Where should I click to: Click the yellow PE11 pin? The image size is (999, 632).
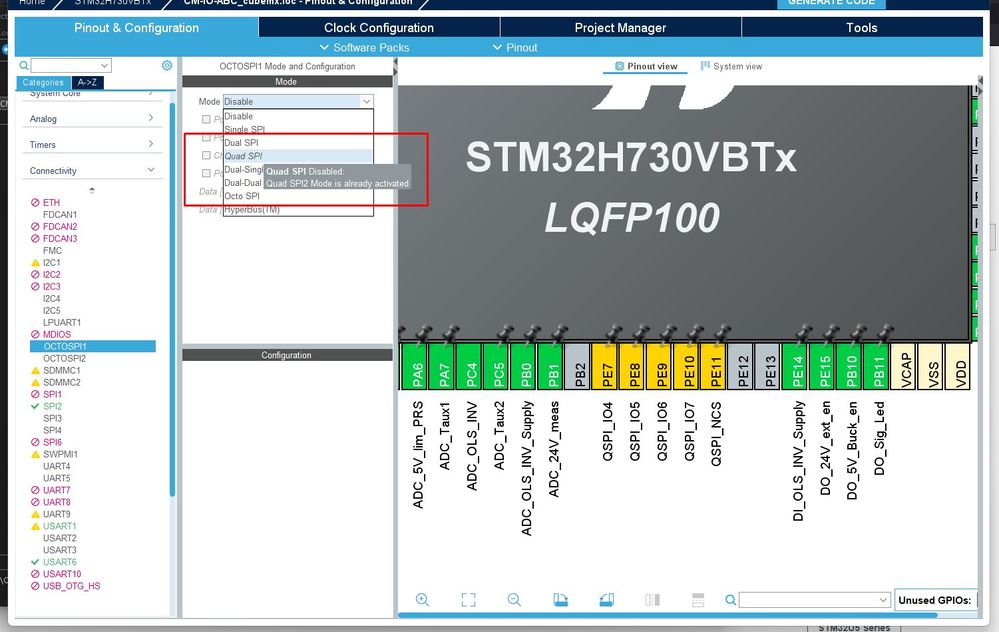coord(714,366)
